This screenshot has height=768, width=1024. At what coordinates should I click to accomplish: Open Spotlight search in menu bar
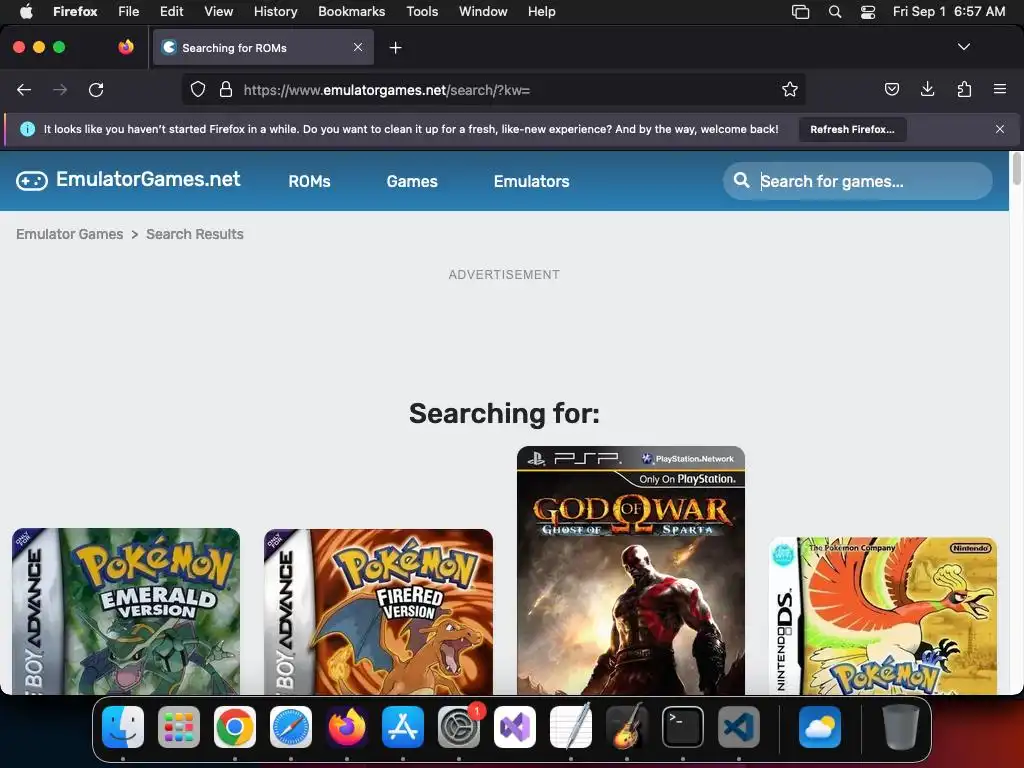pyautogui.click(x=835, y=11)
